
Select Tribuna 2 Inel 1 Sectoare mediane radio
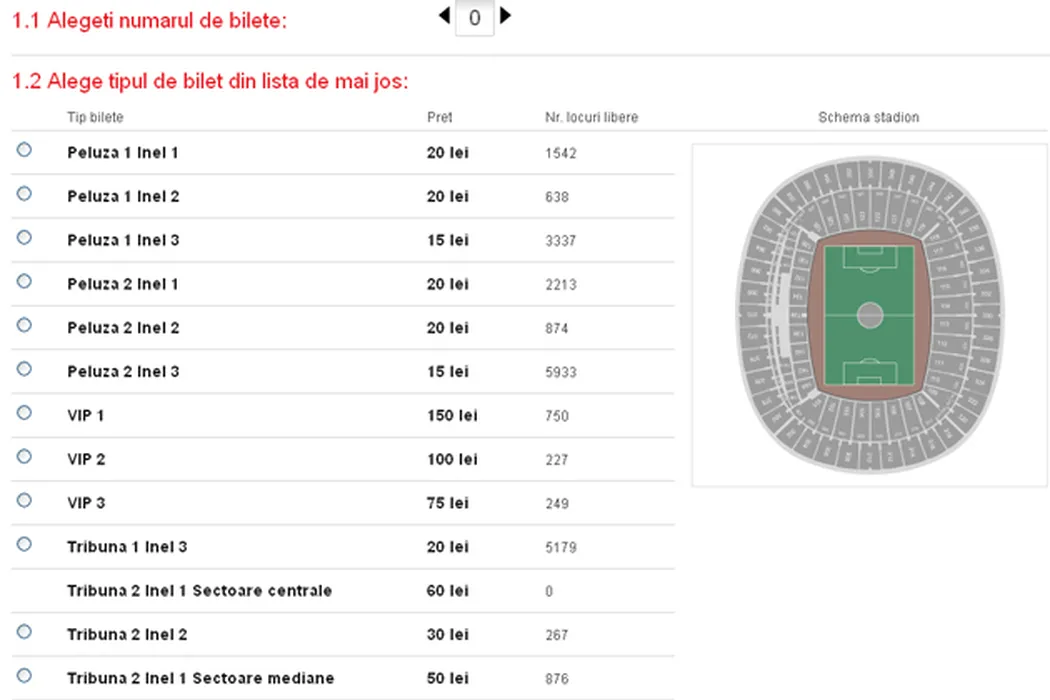tap(24, 675)
